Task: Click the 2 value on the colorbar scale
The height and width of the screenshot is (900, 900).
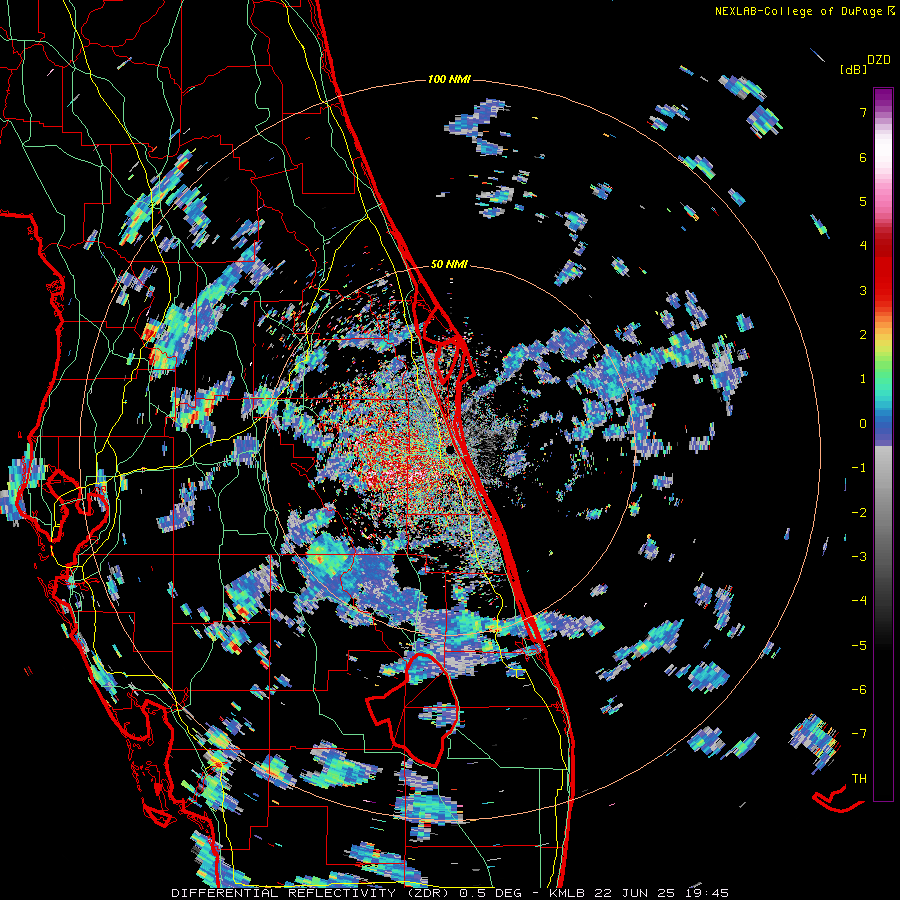Action: pyautogui.click(x=863, y=335)
